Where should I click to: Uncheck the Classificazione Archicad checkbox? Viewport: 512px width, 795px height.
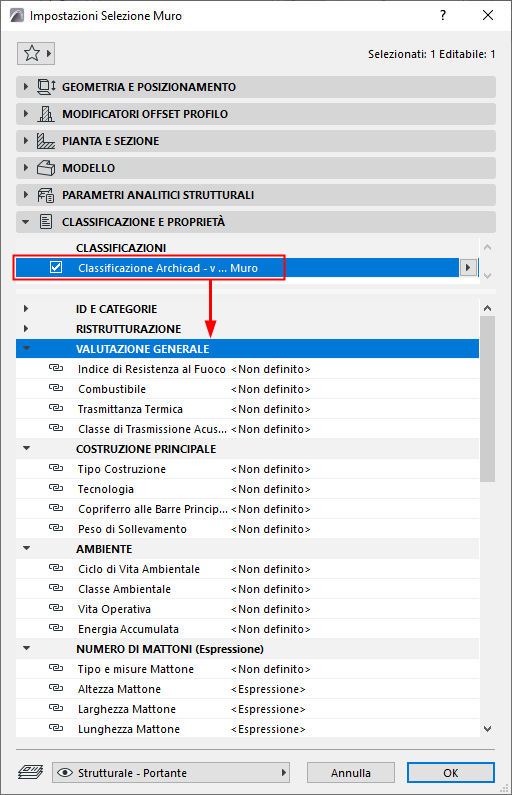[56, 267]
